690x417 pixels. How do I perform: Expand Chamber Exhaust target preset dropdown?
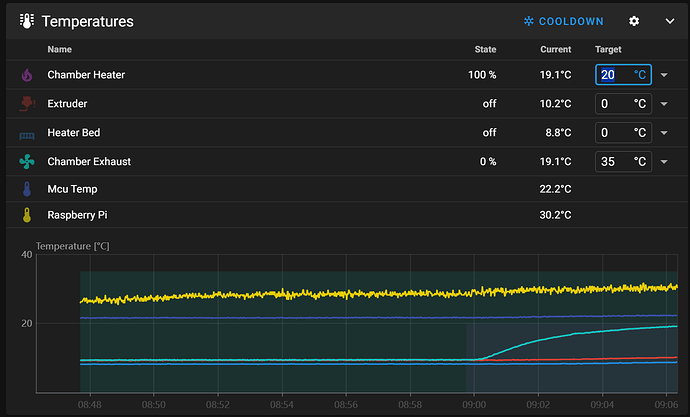click(665, 162)
